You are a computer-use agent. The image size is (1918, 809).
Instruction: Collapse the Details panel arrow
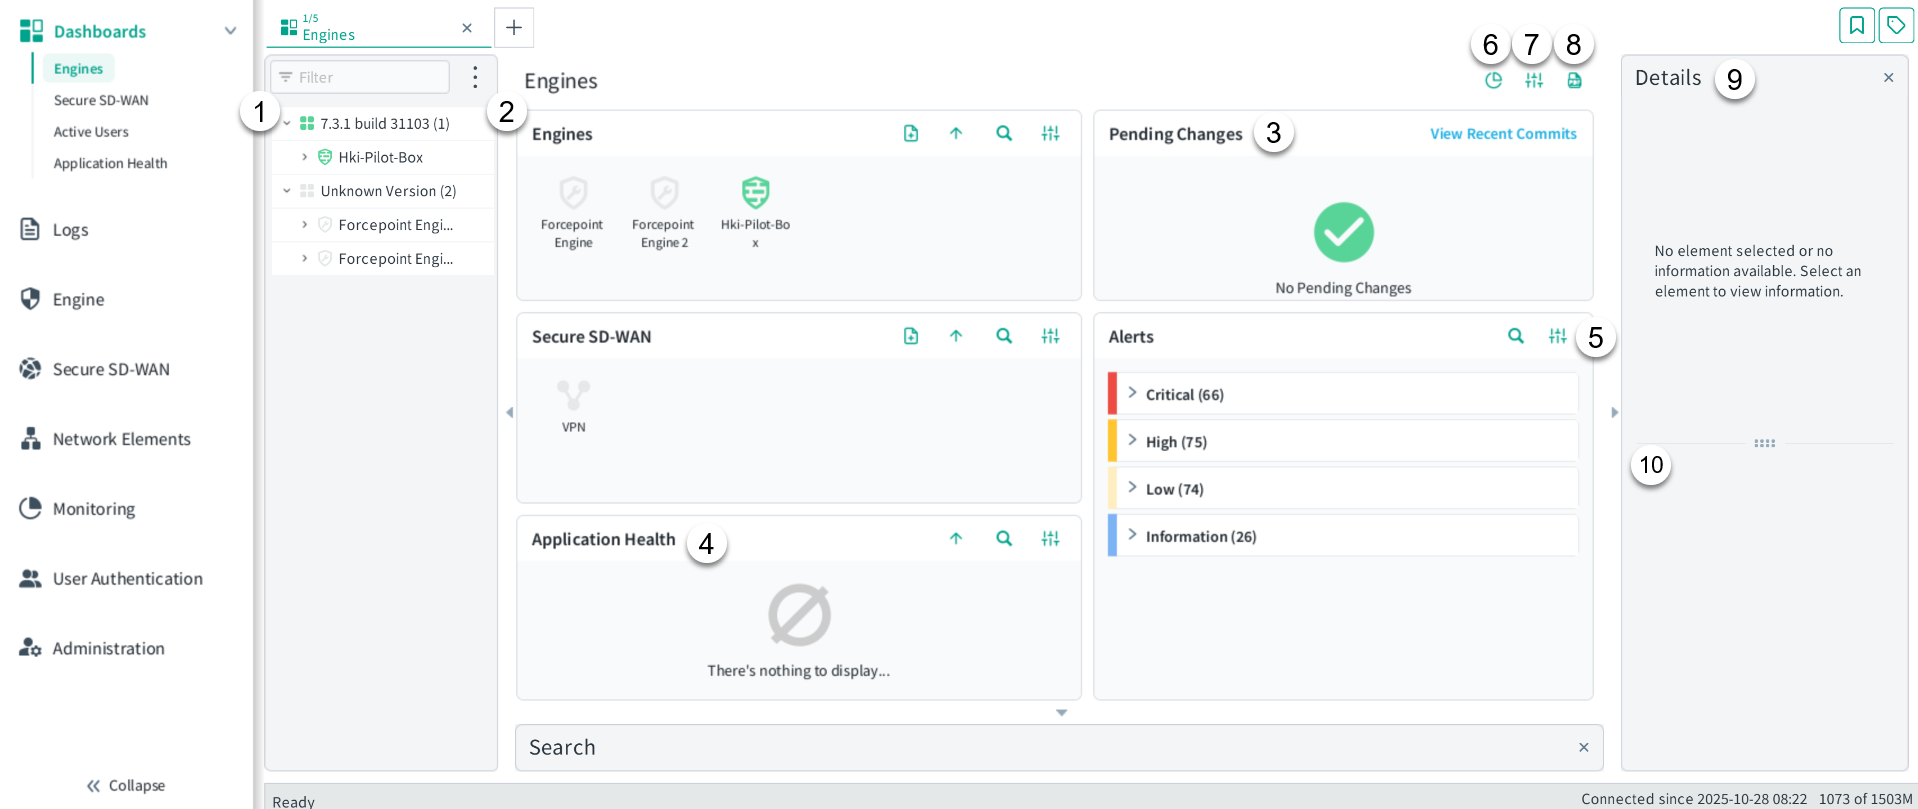pyautogui.click(x=1614, y=412)
